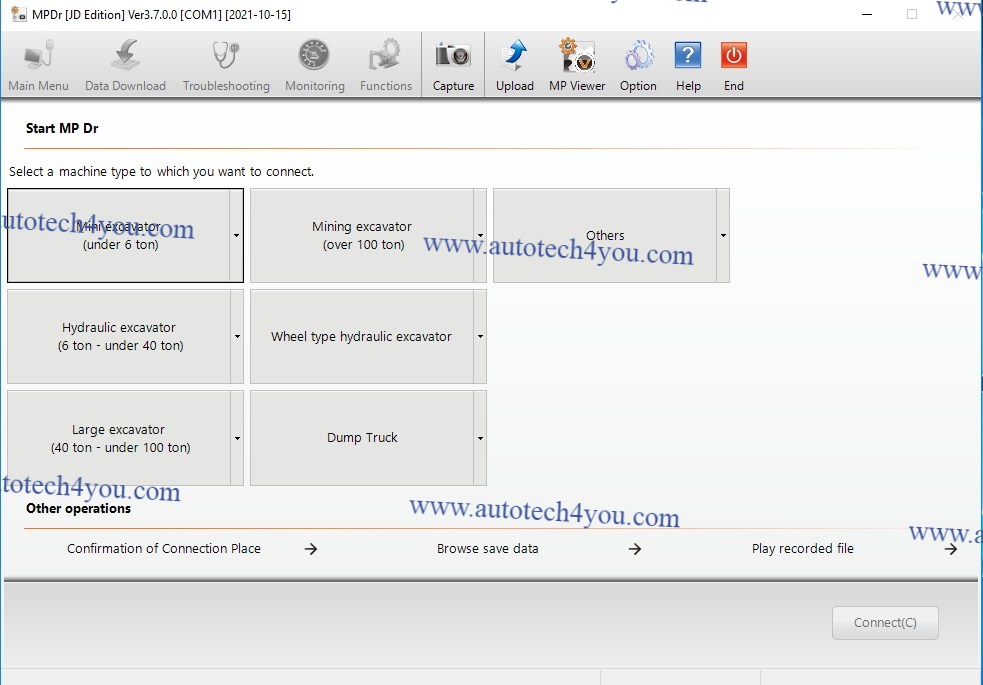Select Large excavator 40 to 100 ton

point(119,438)
